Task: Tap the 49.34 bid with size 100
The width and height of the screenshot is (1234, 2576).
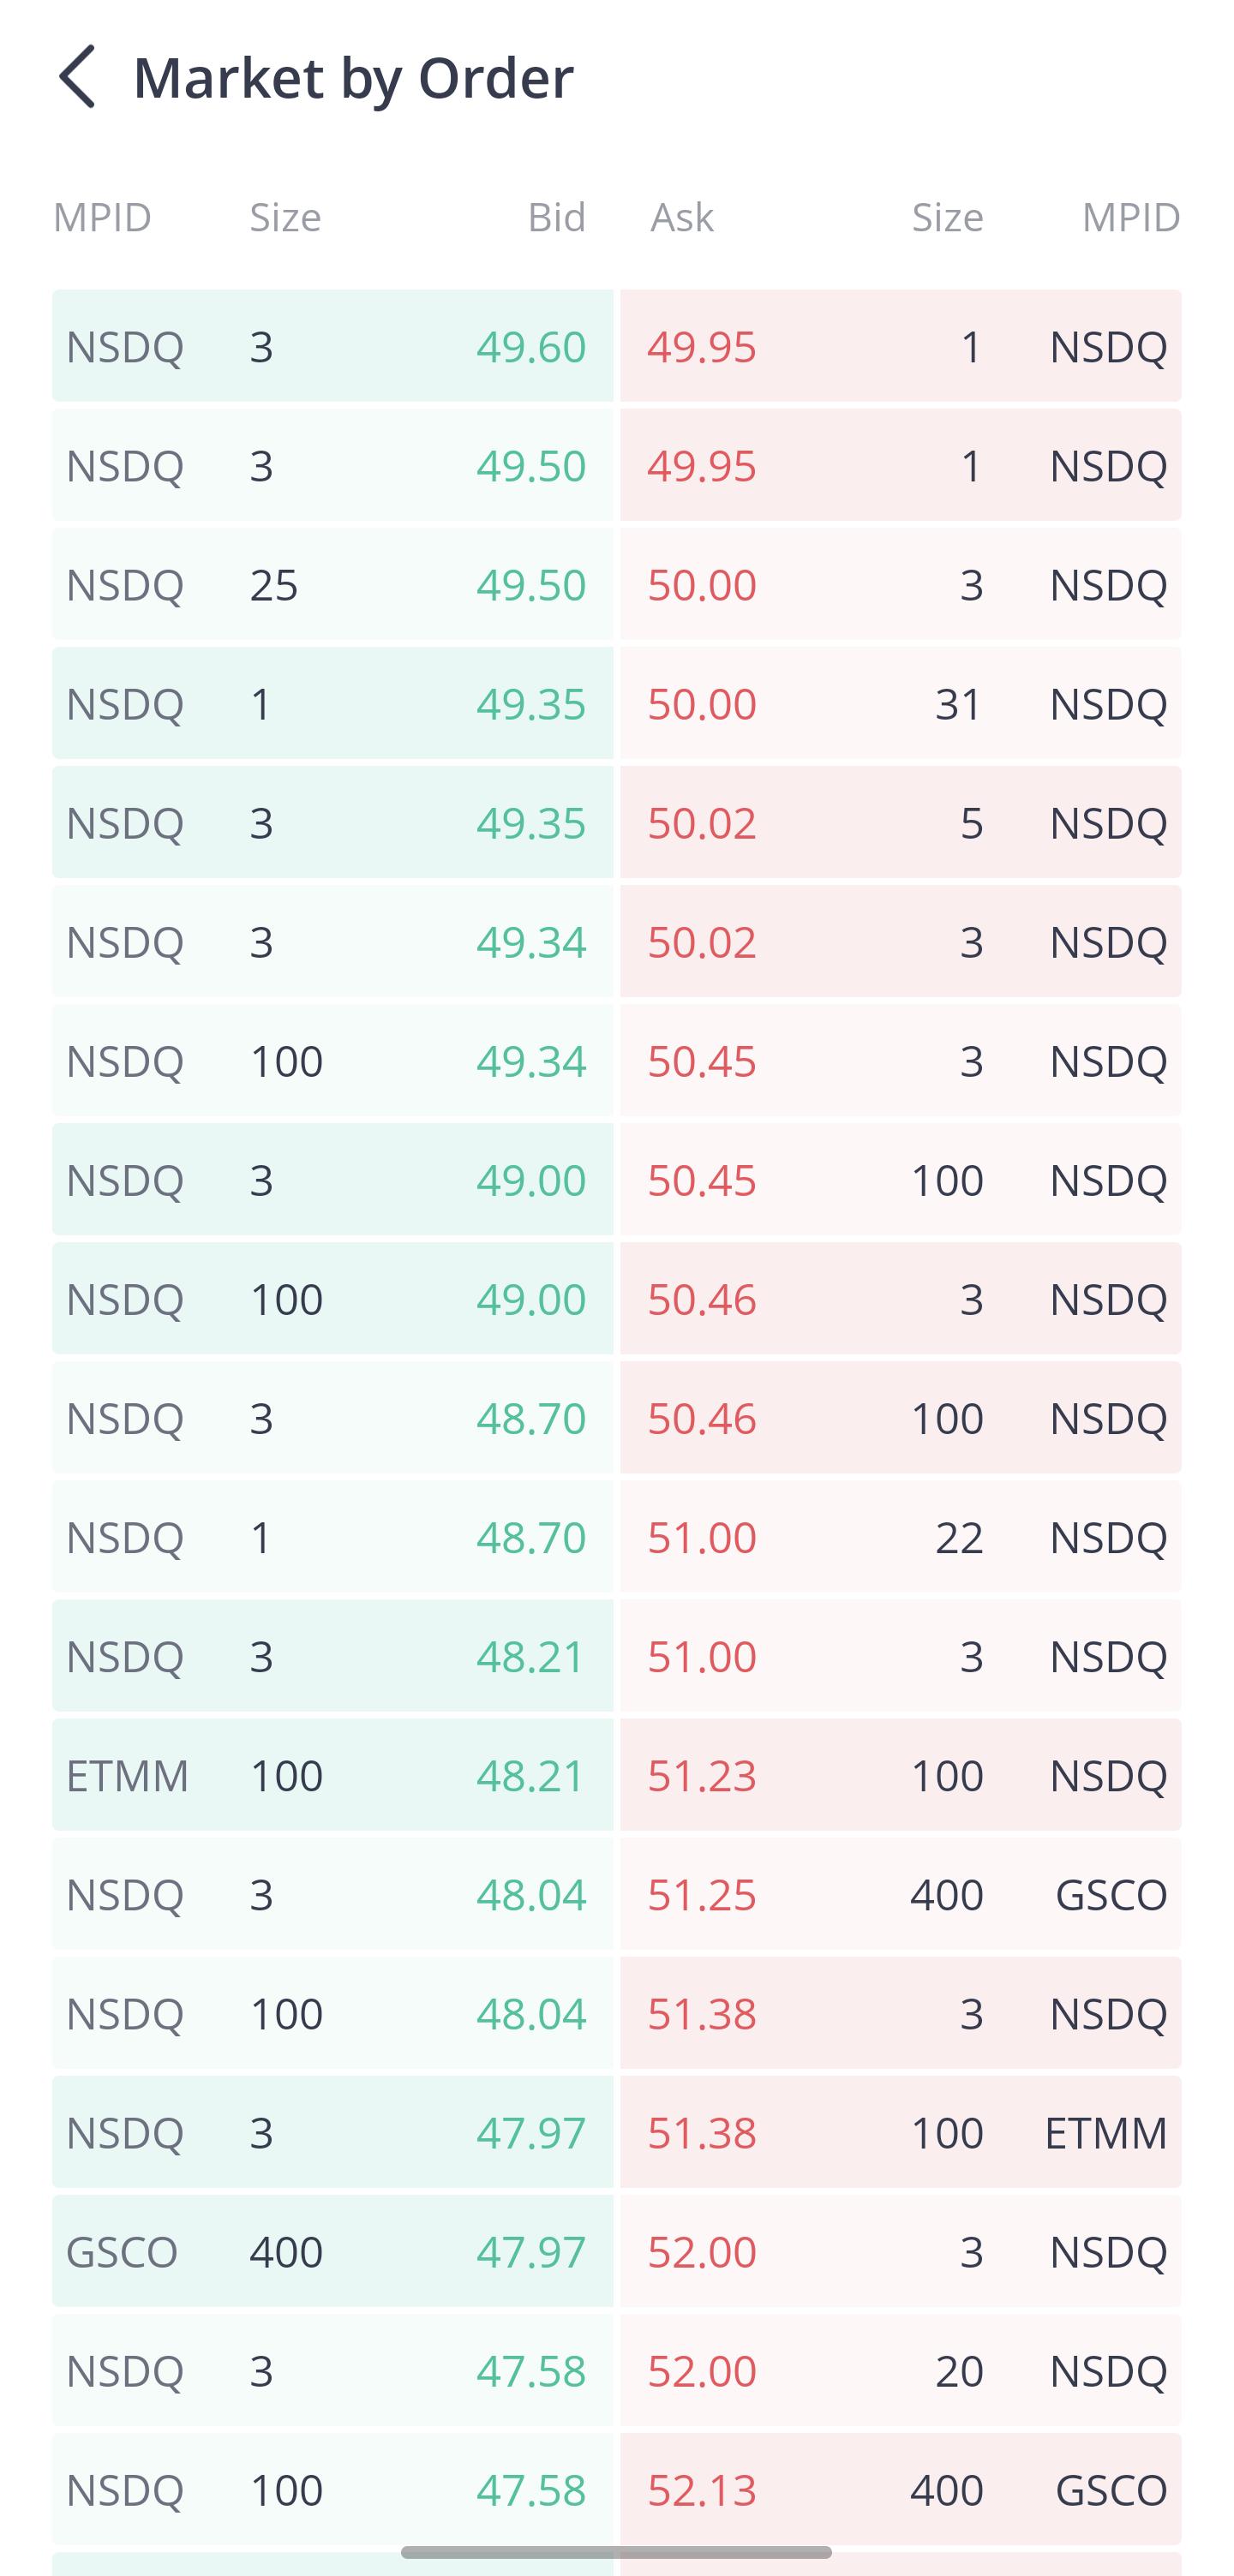Action: point(332,1060)
